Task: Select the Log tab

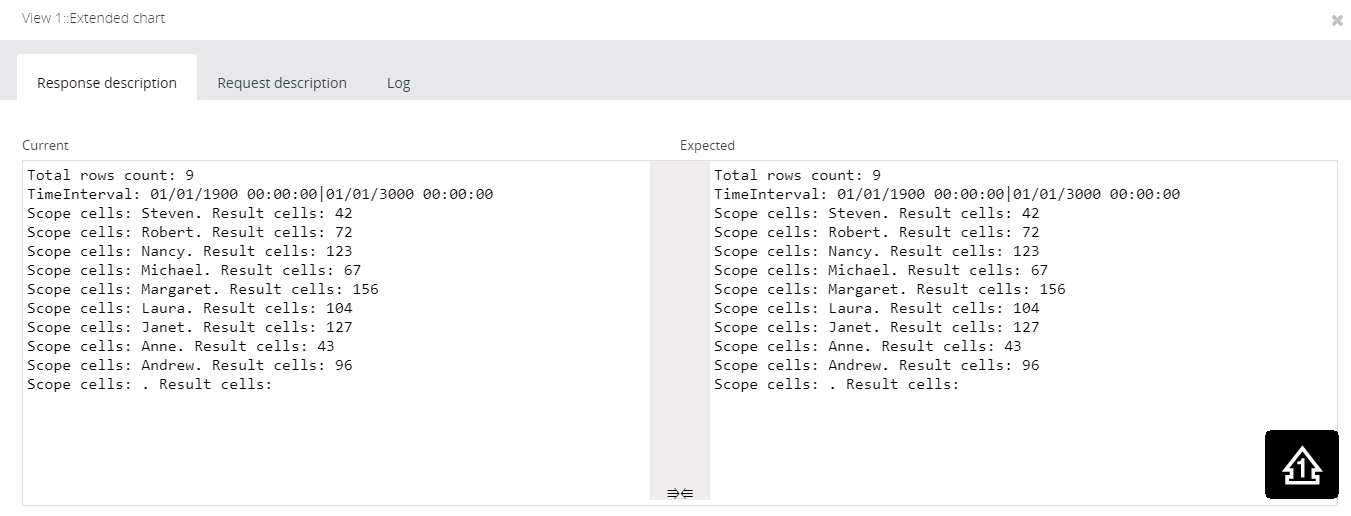Action: point(399,83)
